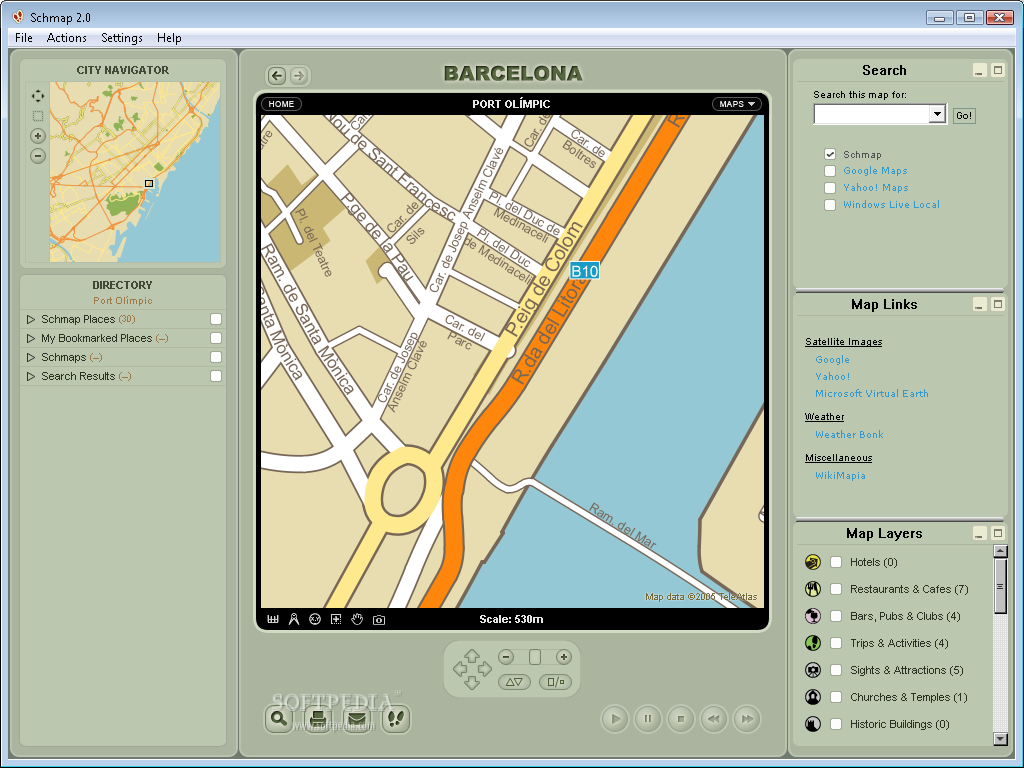This screenshot has width=1024, height=768.
Task: Select the hand grab tool in map toolbar
Action: click(357, 619)
